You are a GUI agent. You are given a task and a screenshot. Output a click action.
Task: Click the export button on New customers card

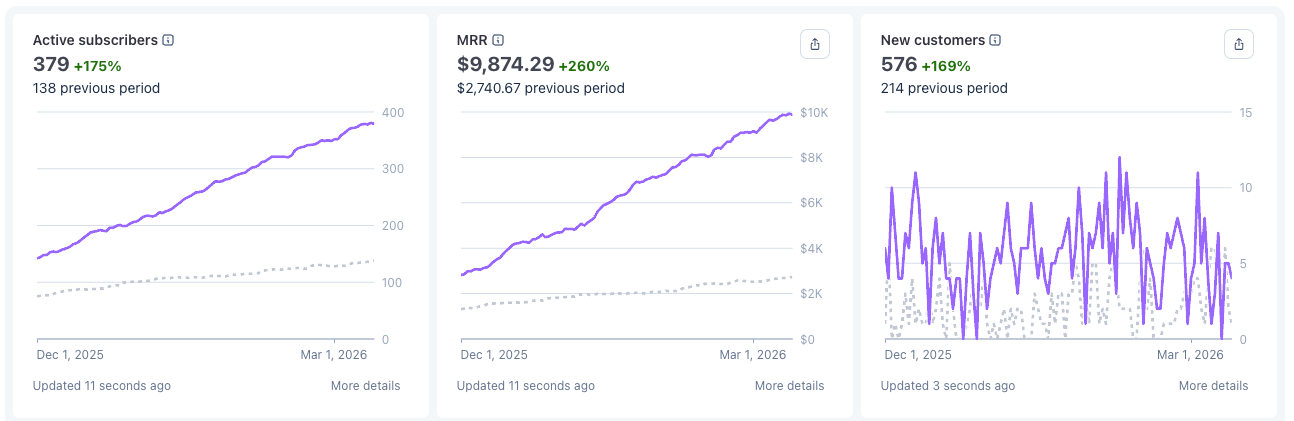tap(1239, 44)
